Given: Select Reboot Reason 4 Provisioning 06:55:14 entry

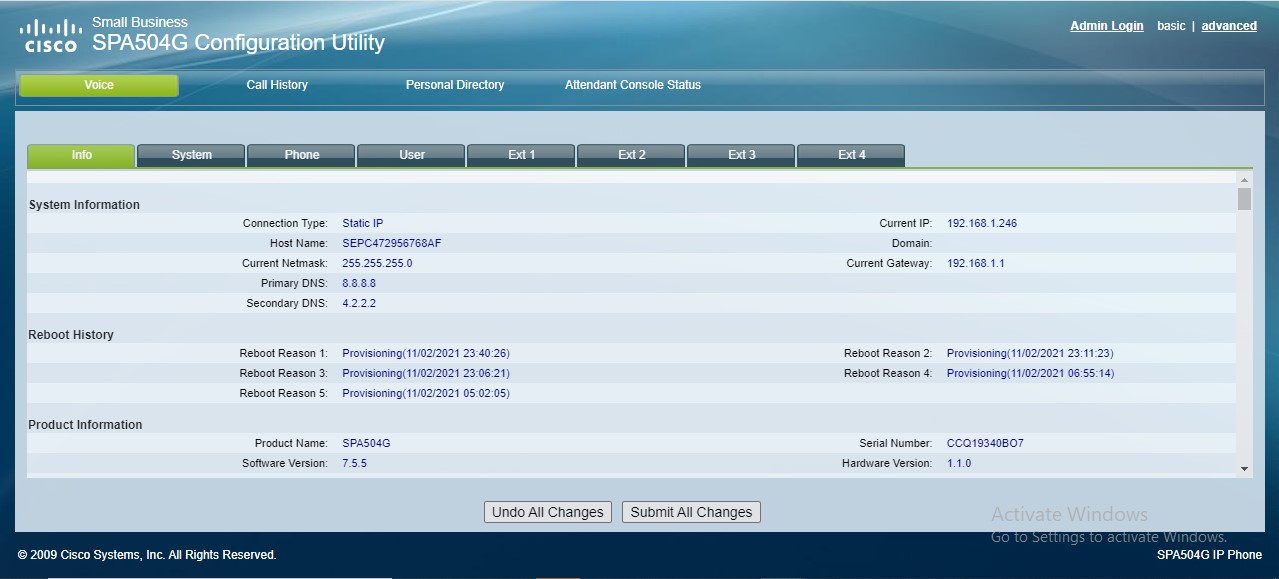Looking at the screenshot, I should coord(1031,373).
